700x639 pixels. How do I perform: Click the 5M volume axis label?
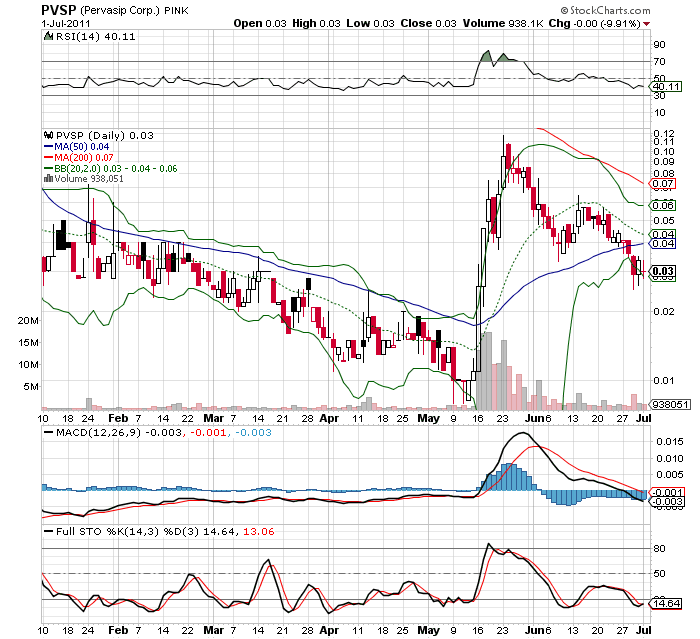pyautogui.click(x=30, y=386)
